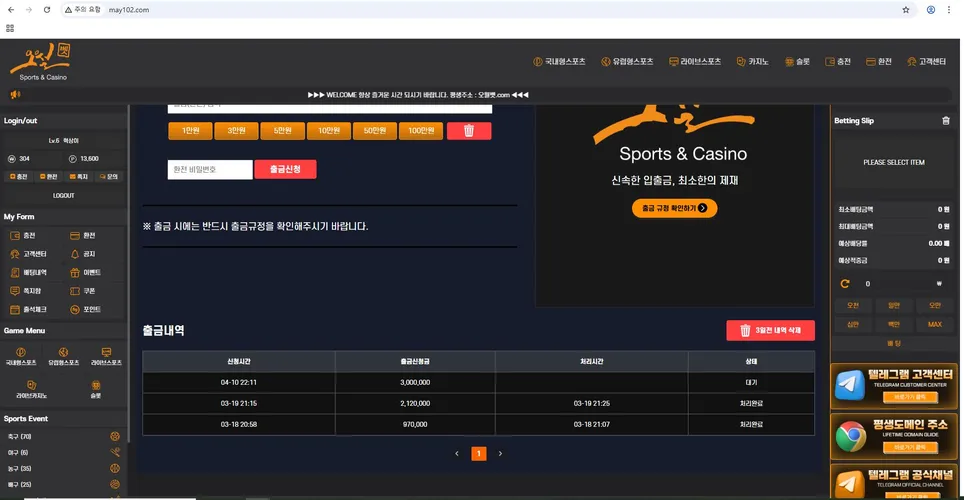Open the 농구 (35) sports event
This screenshot has height=500, width=964.
pyautogui.click(x=63, y=469)
